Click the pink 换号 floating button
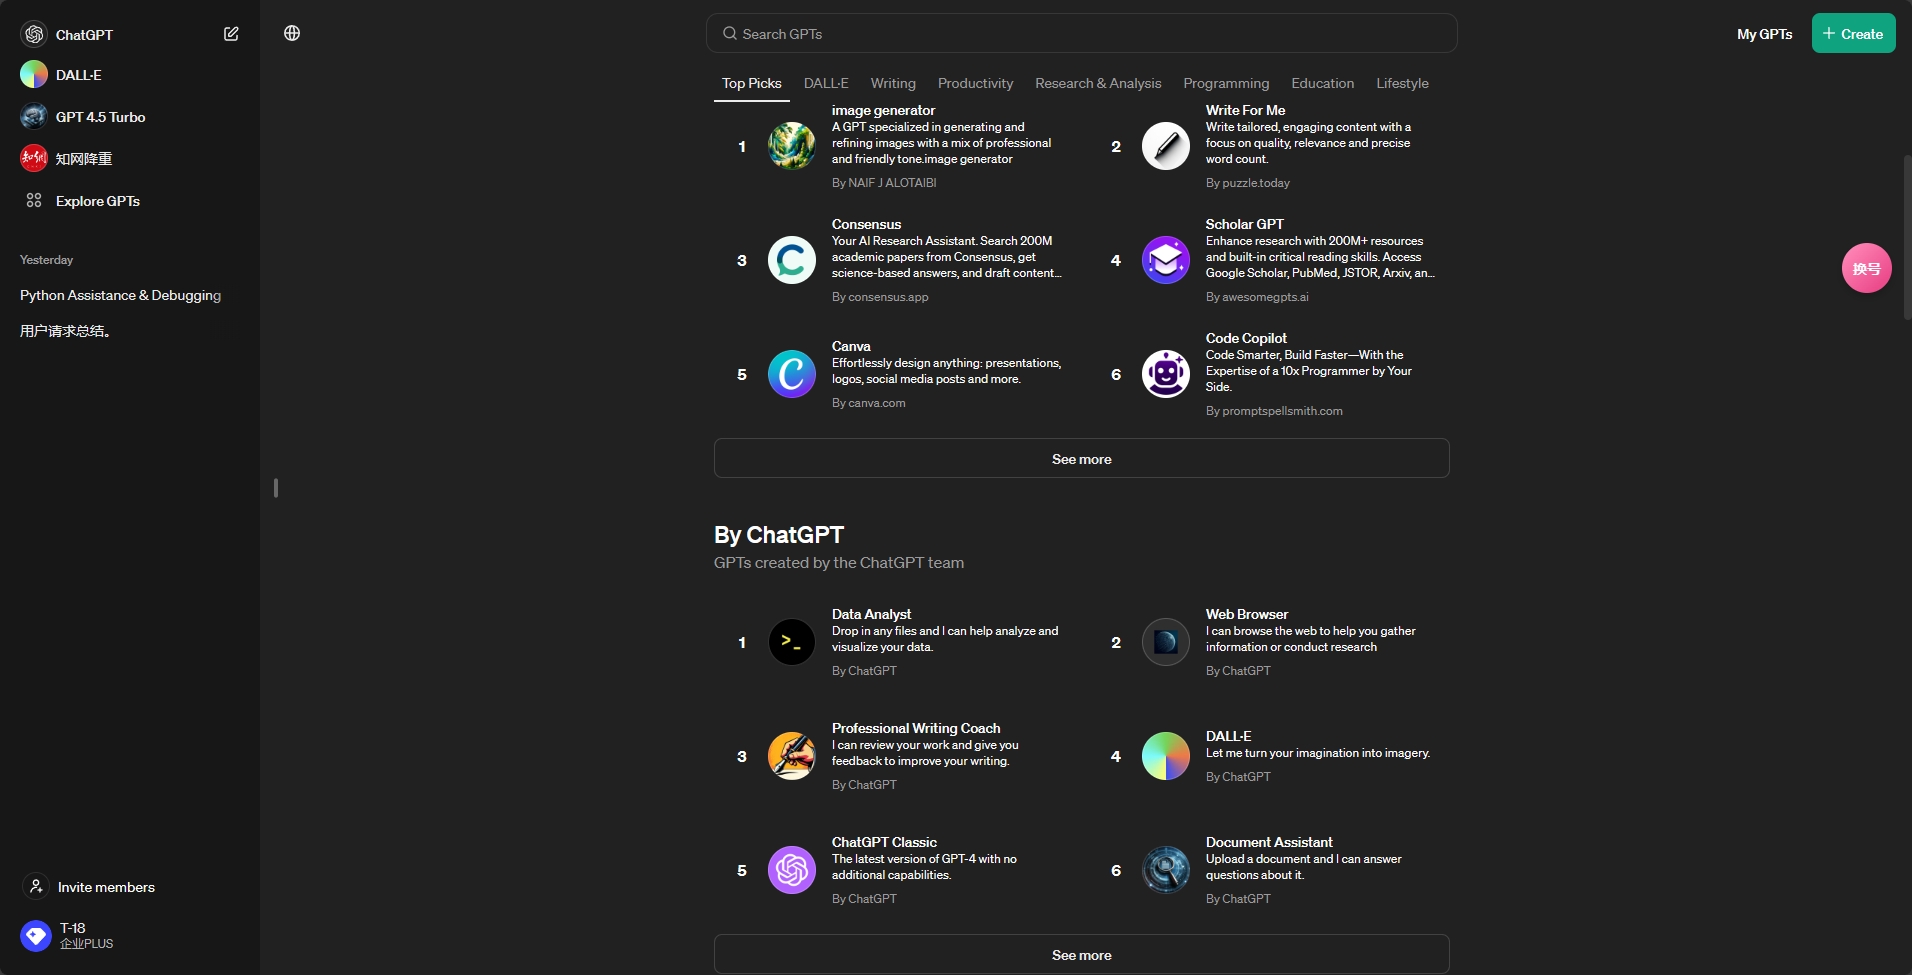Screen dimensions: 1912x975 pos(1866,268)
